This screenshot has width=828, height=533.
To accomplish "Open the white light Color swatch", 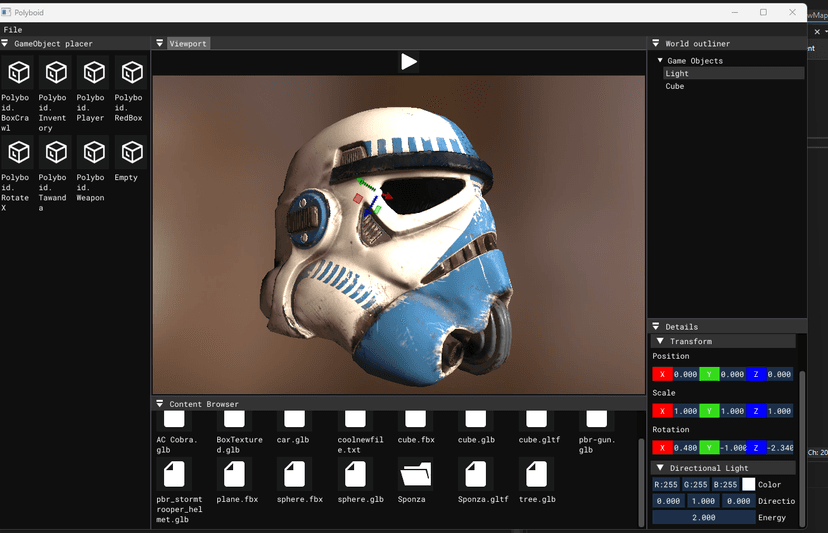I will point(748,485).
